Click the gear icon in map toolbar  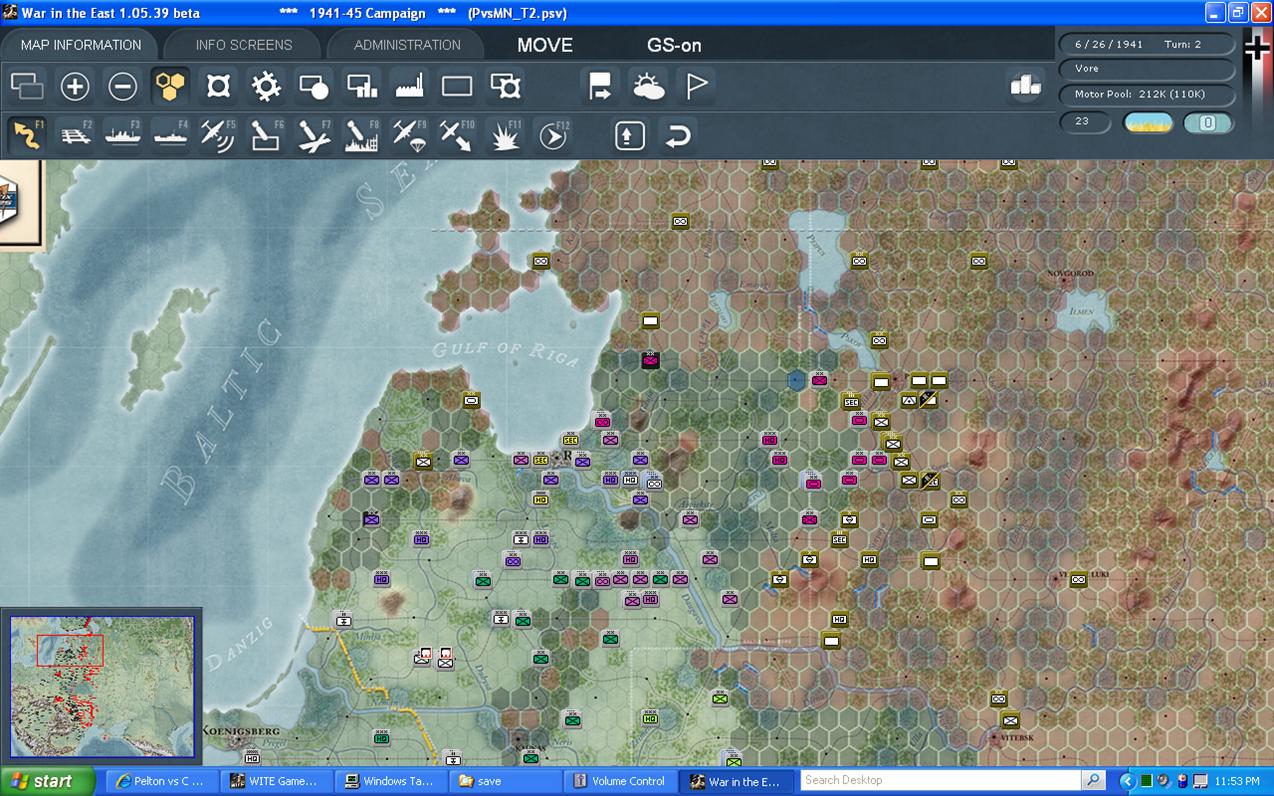pyautogui.click(x=267, y=86)
